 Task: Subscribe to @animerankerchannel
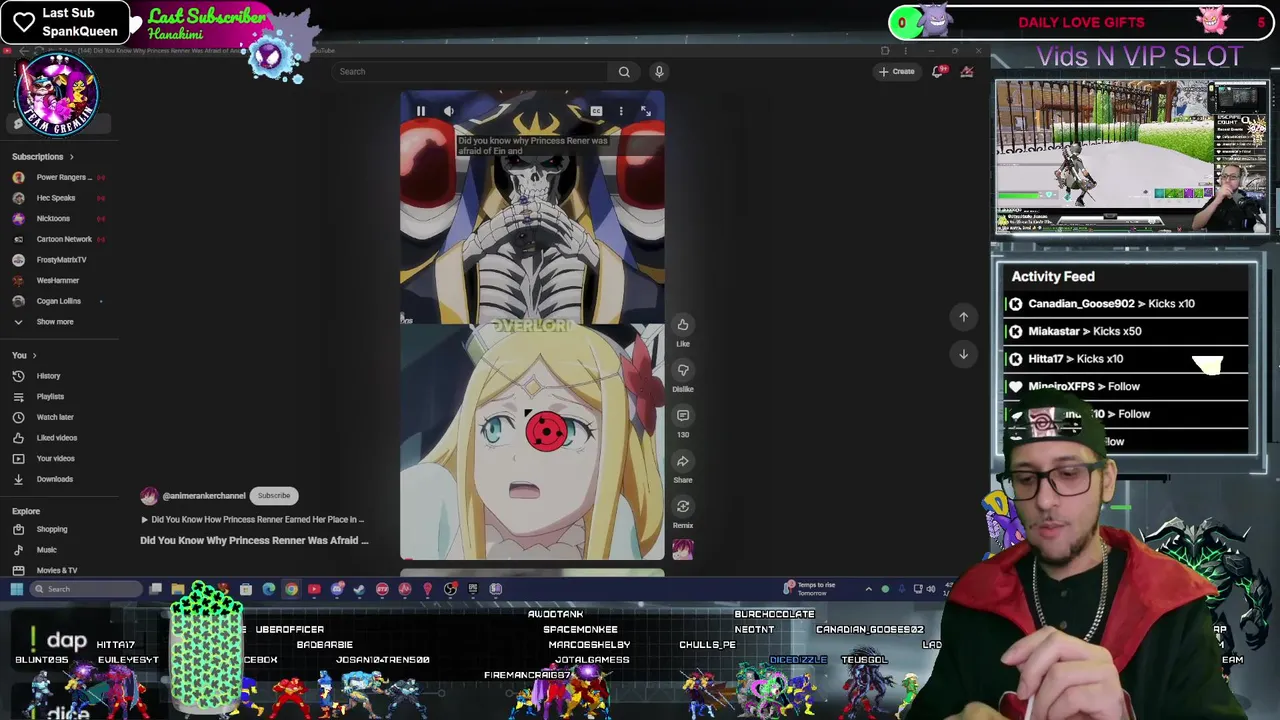(273, 496)
